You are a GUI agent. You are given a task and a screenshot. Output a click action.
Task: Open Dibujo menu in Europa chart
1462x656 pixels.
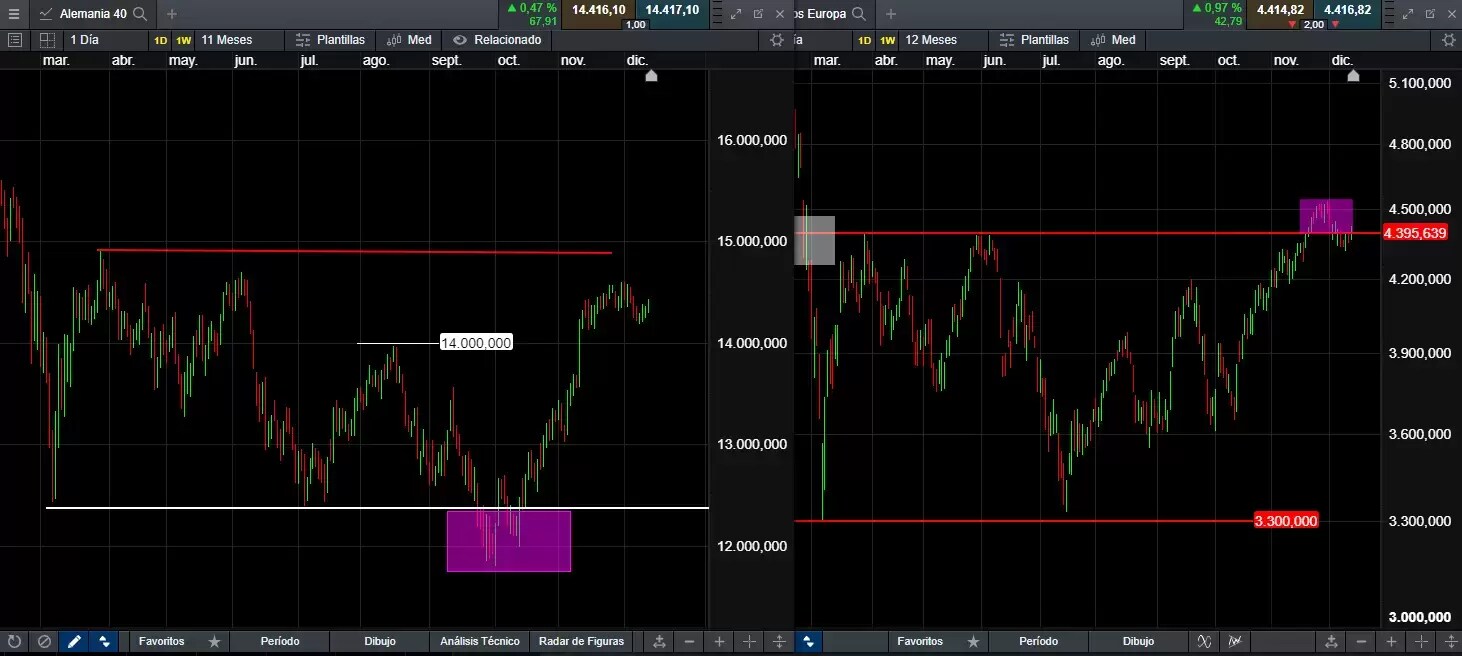point(1138,641)
